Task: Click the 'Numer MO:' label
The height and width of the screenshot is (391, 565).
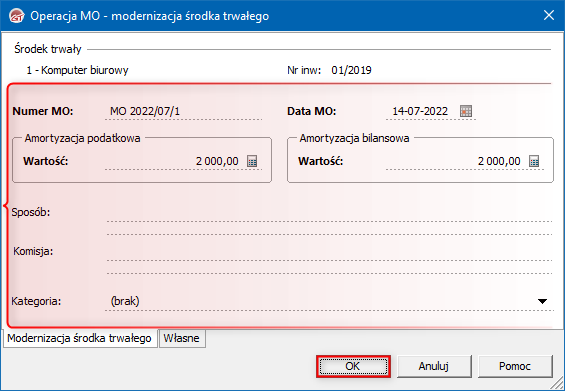Action: click(x=43, y=111)
